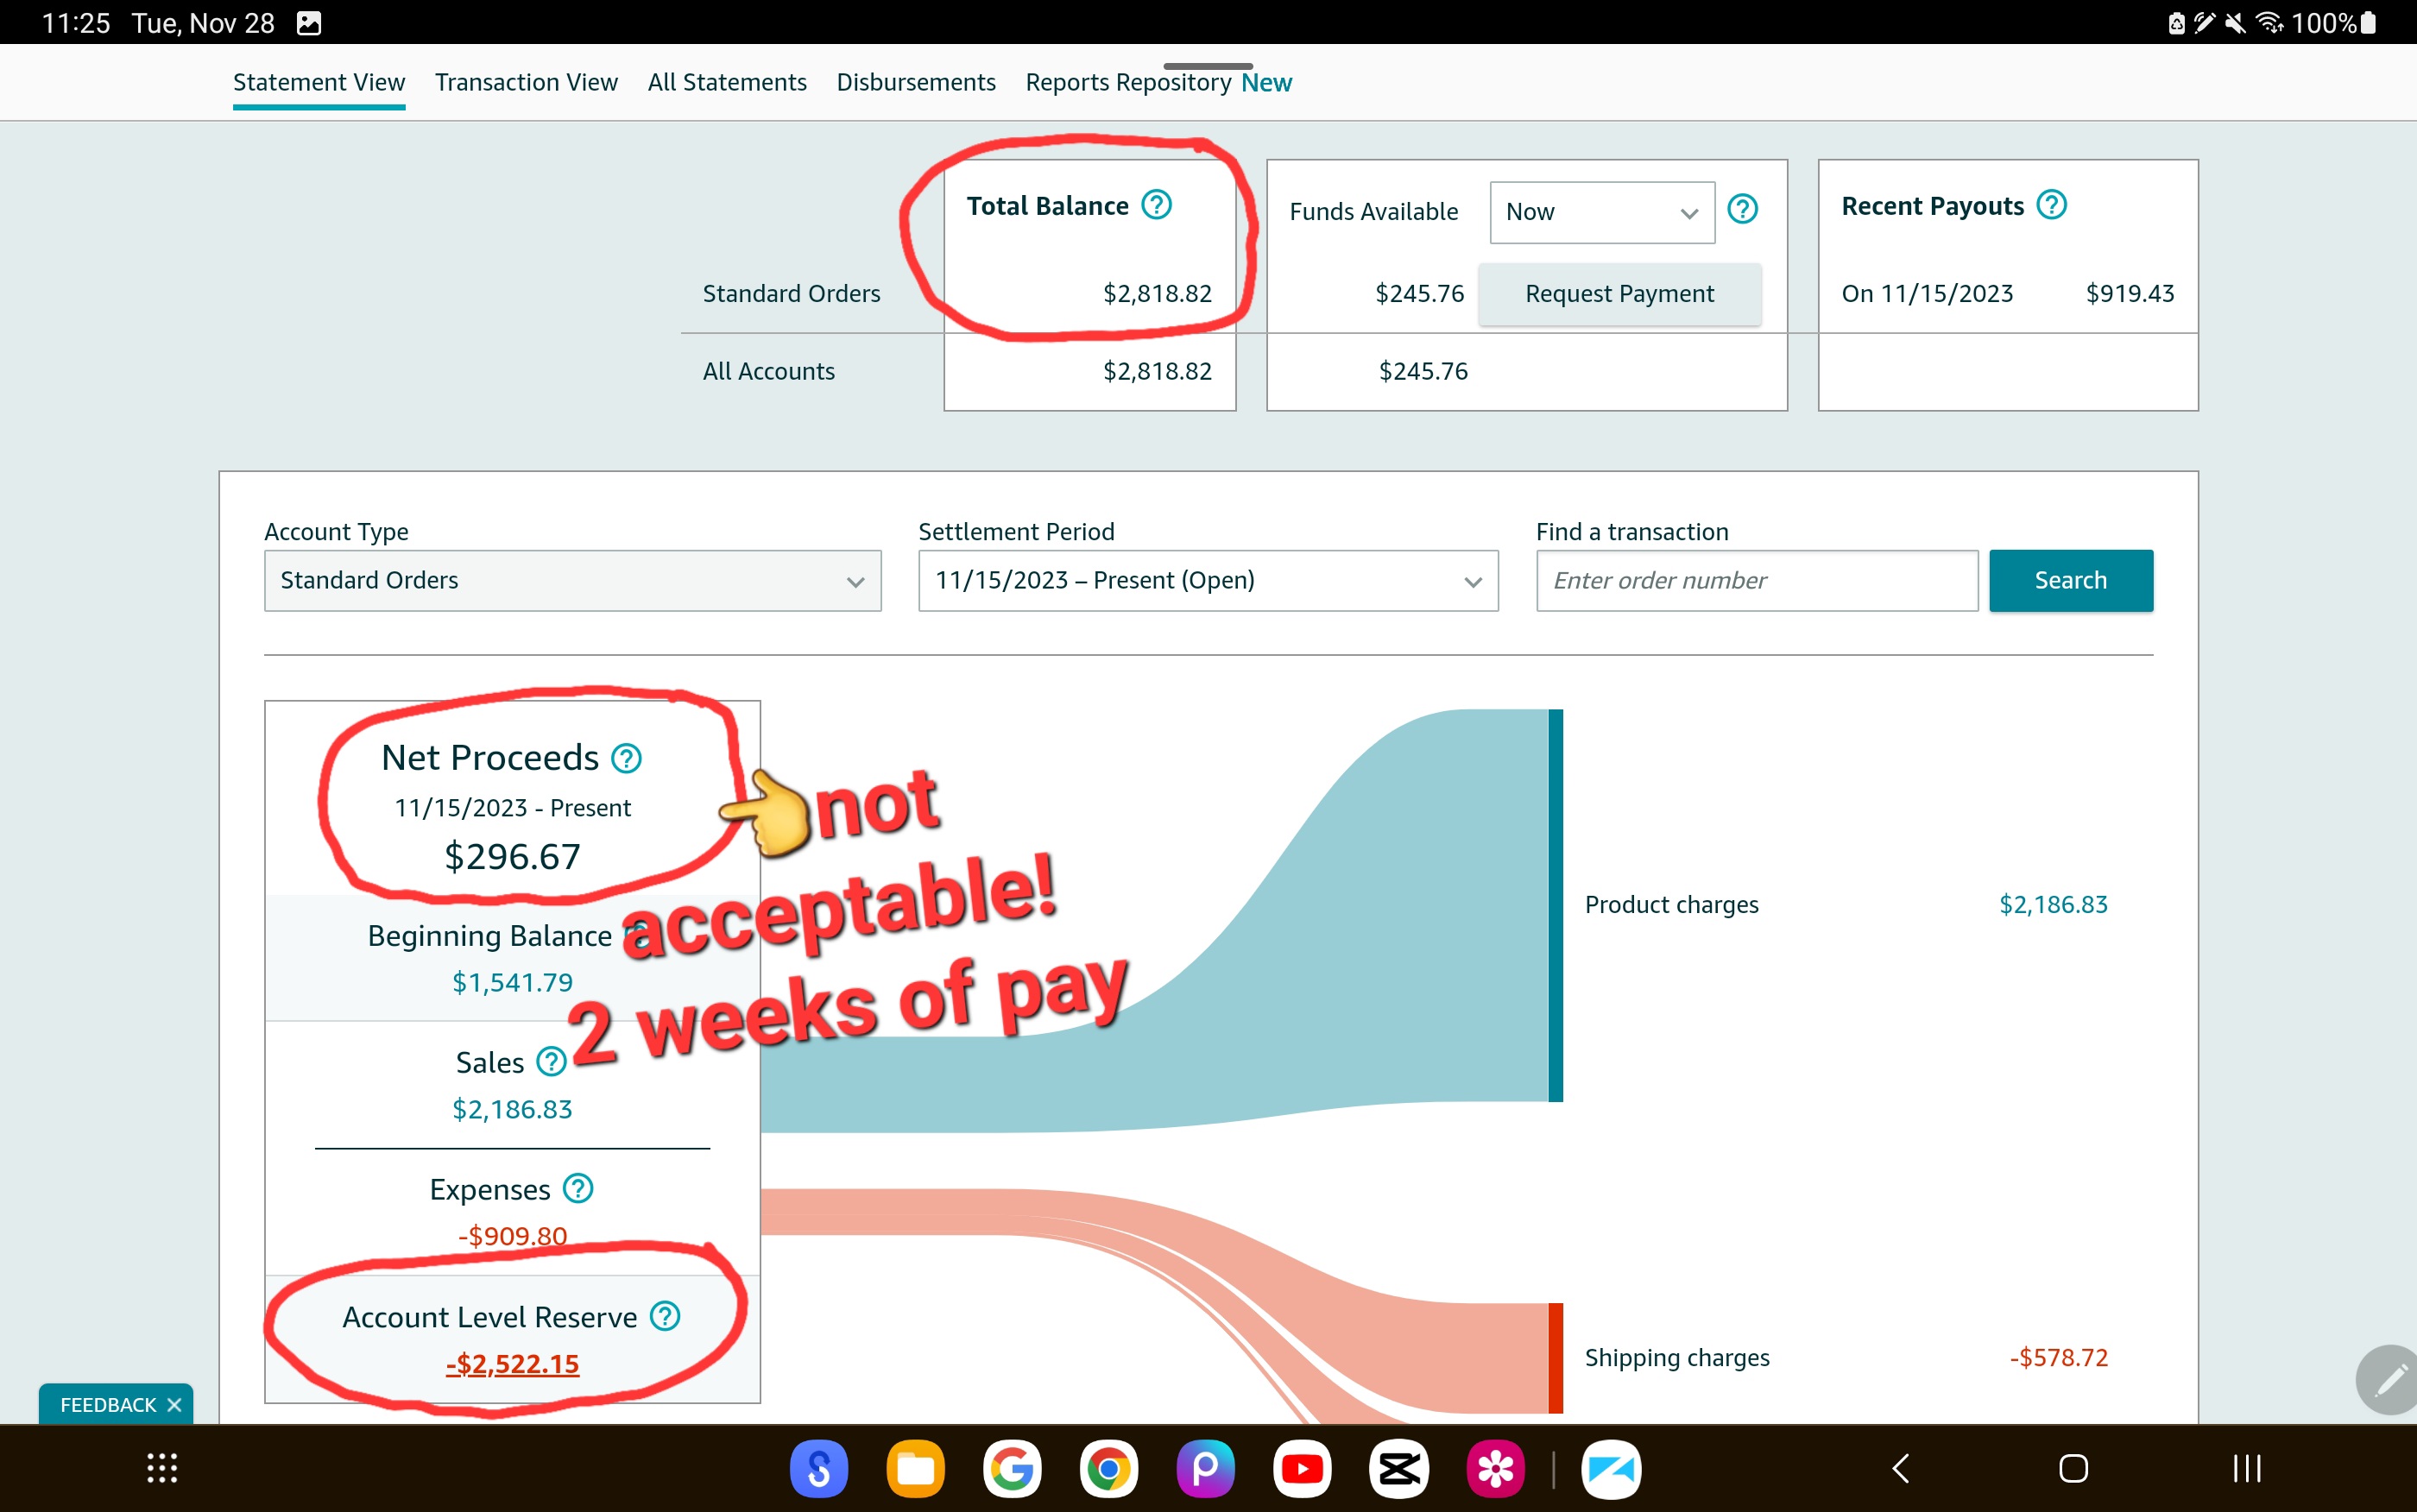Open the Google app icon
2417x1512 pixels.
click(x=1012, y=1469)
